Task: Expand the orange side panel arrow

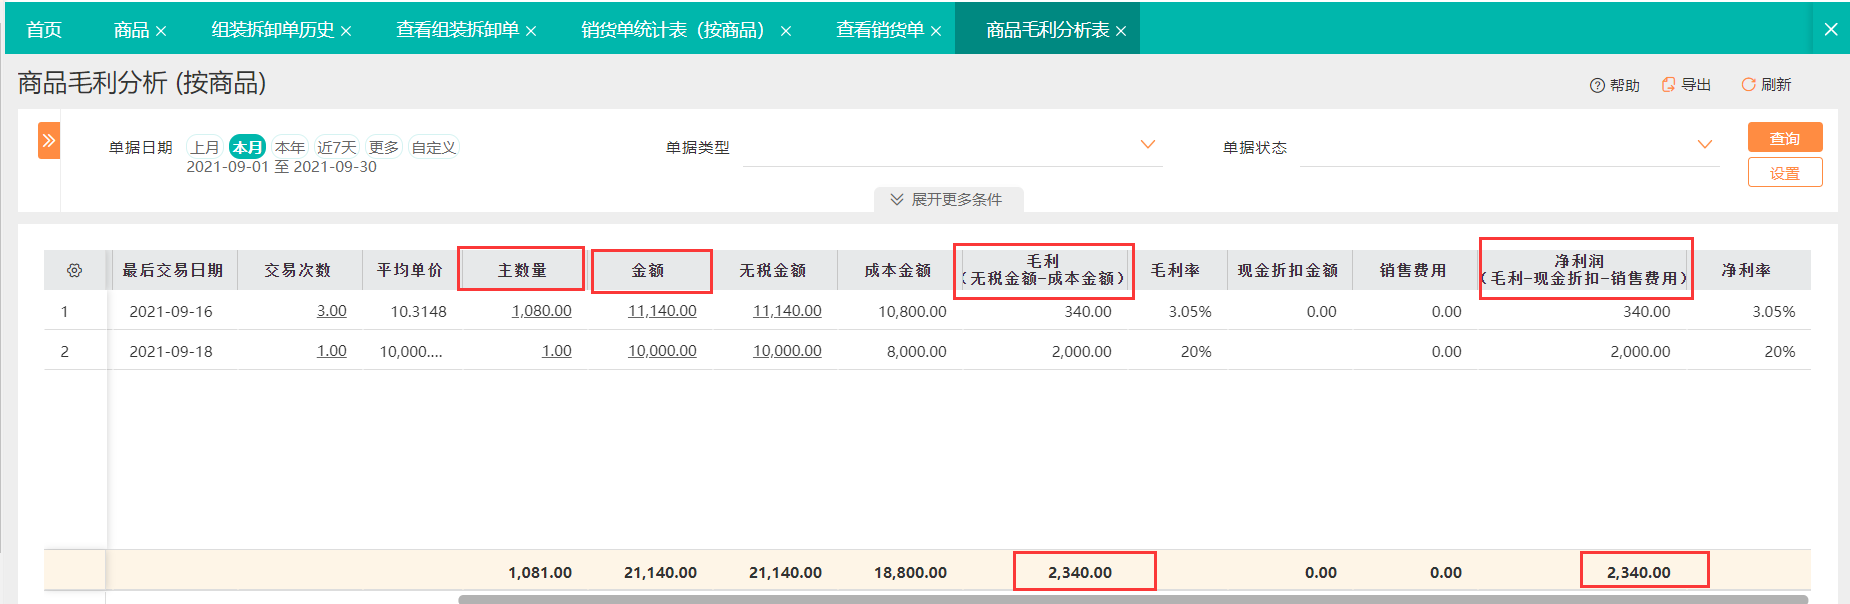Action: [x=49, y=141]
